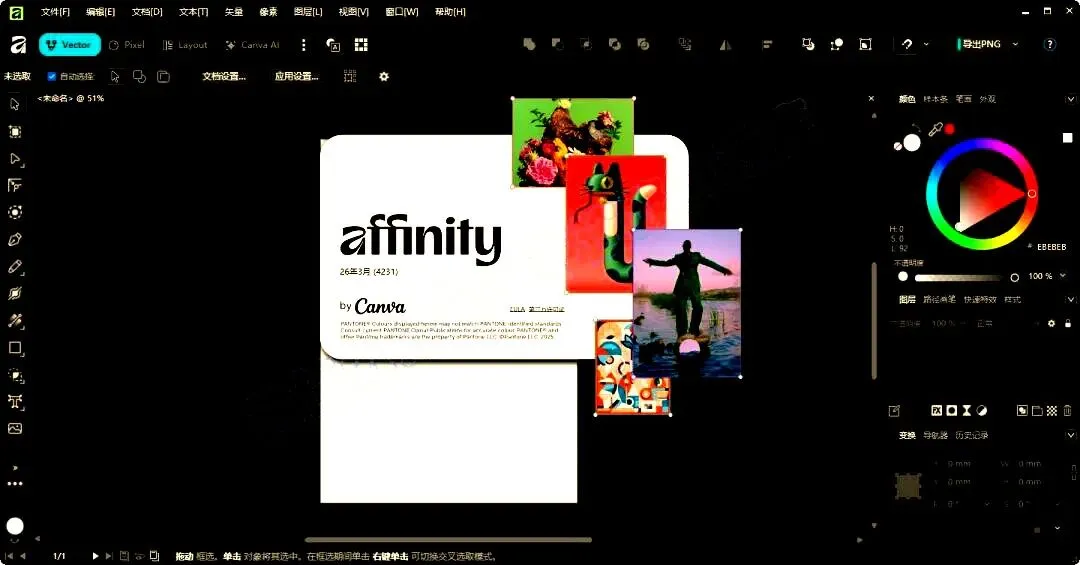Click the vertical three-dot menu beside Canva AI
This screenshot has width=1080, height=565.
click(x=303, y=45)
